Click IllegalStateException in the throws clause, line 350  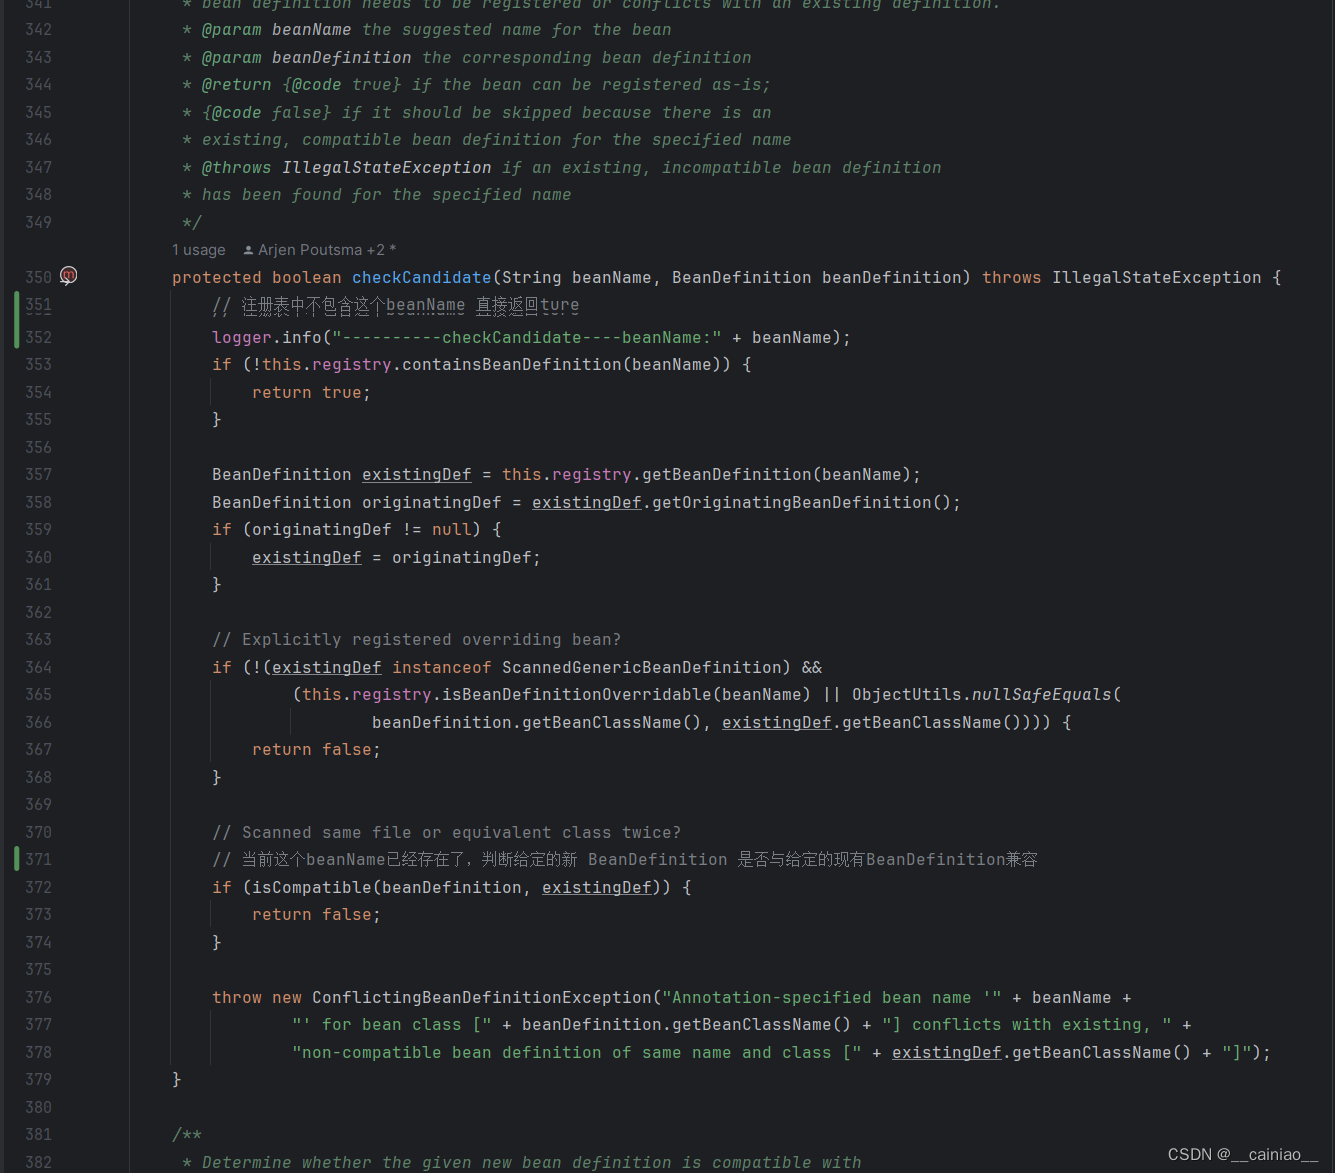tap(1156, 278)
